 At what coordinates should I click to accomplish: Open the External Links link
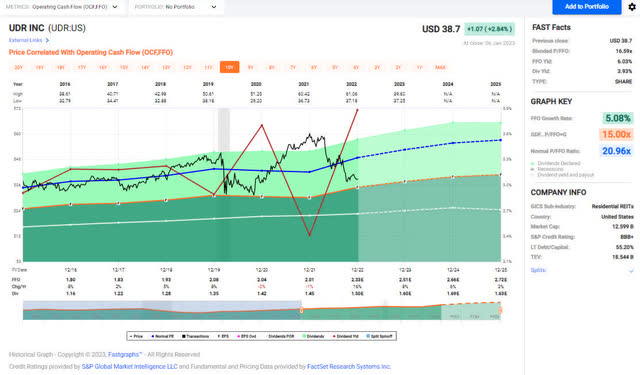point(26,40)
